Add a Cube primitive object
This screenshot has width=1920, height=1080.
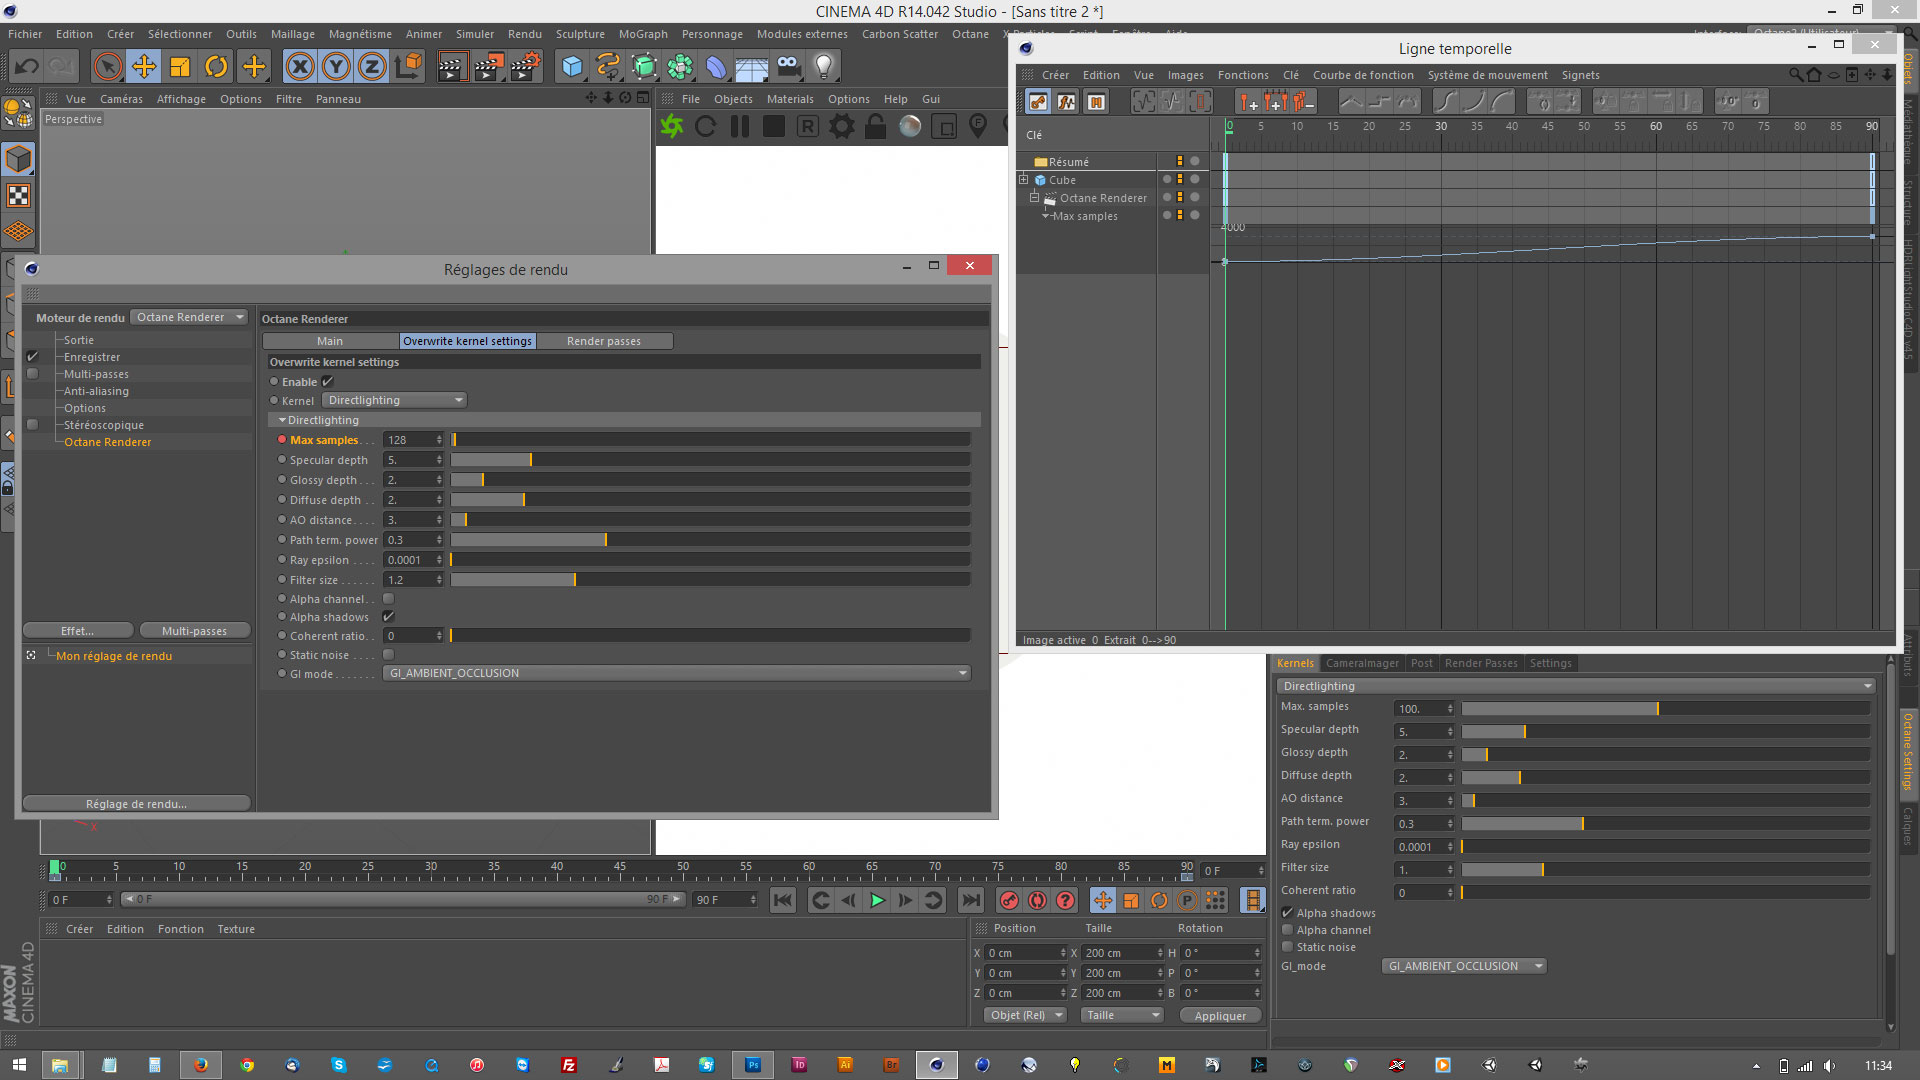(x=572, y=67)
